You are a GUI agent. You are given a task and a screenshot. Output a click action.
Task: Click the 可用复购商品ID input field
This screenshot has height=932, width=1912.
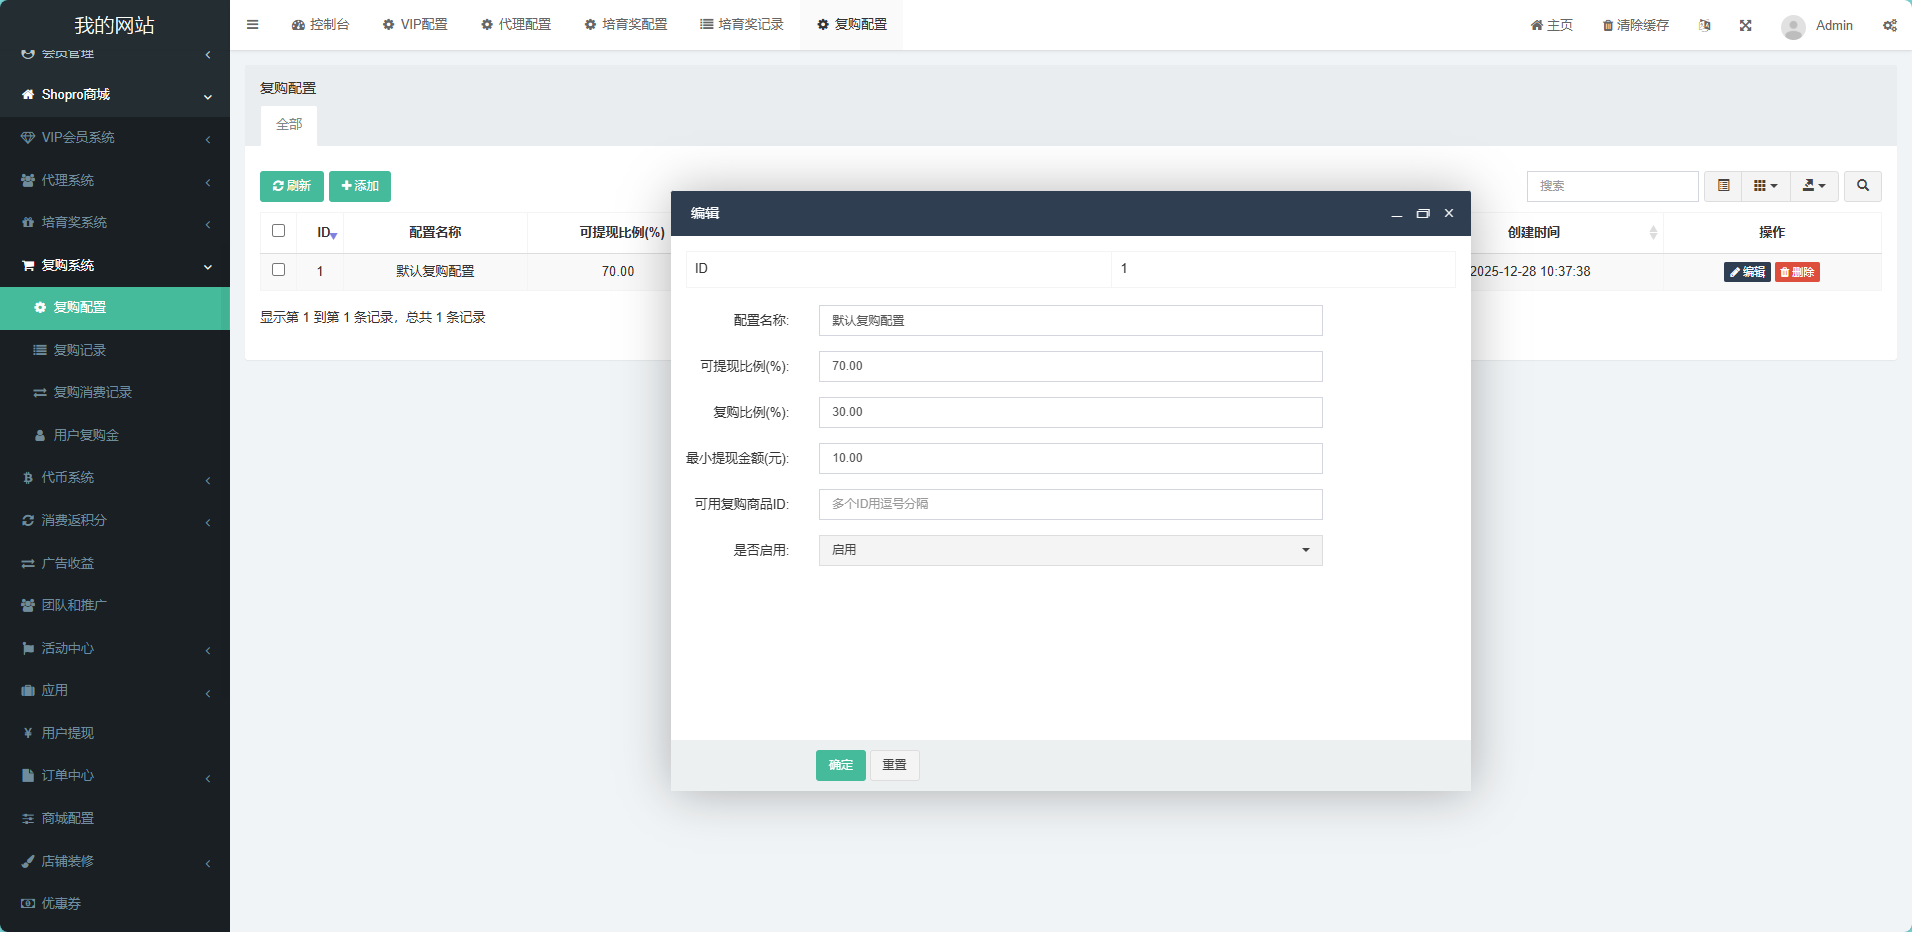point(1070,504)
